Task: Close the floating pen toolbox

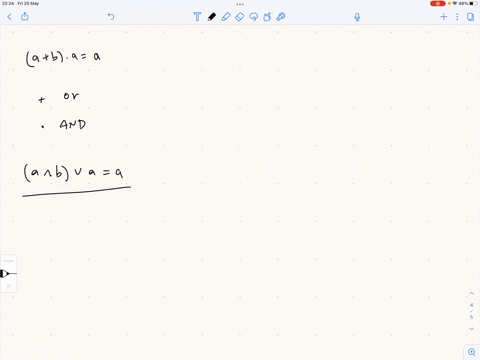Action: [8, 286]
